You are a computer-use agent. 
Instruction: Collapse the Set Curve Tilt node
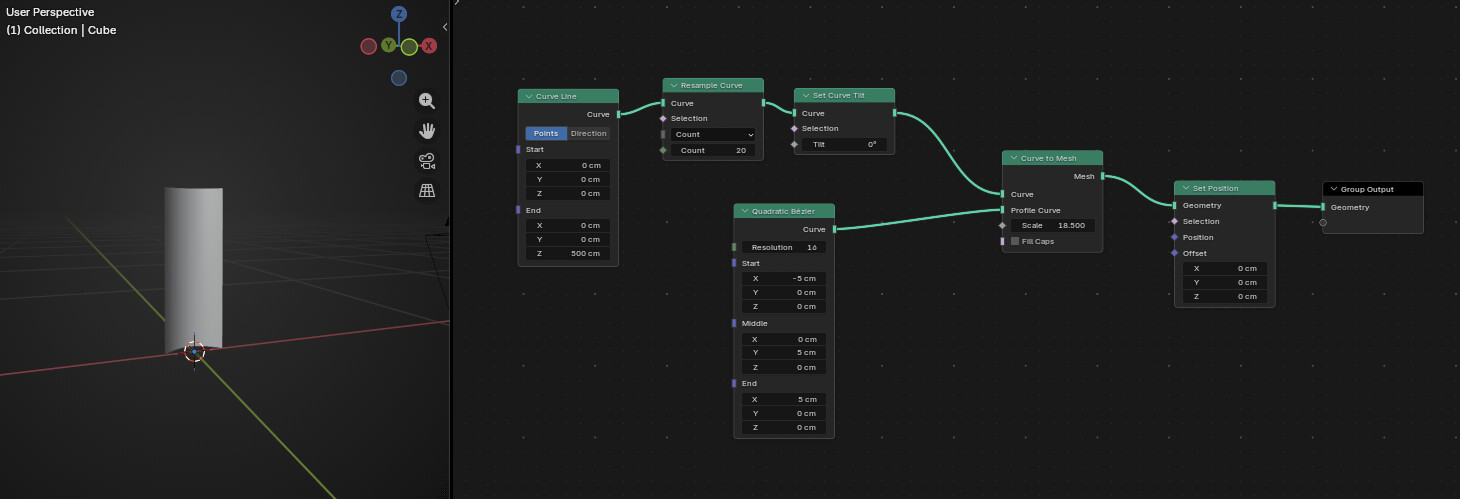[x=806, y=96]
